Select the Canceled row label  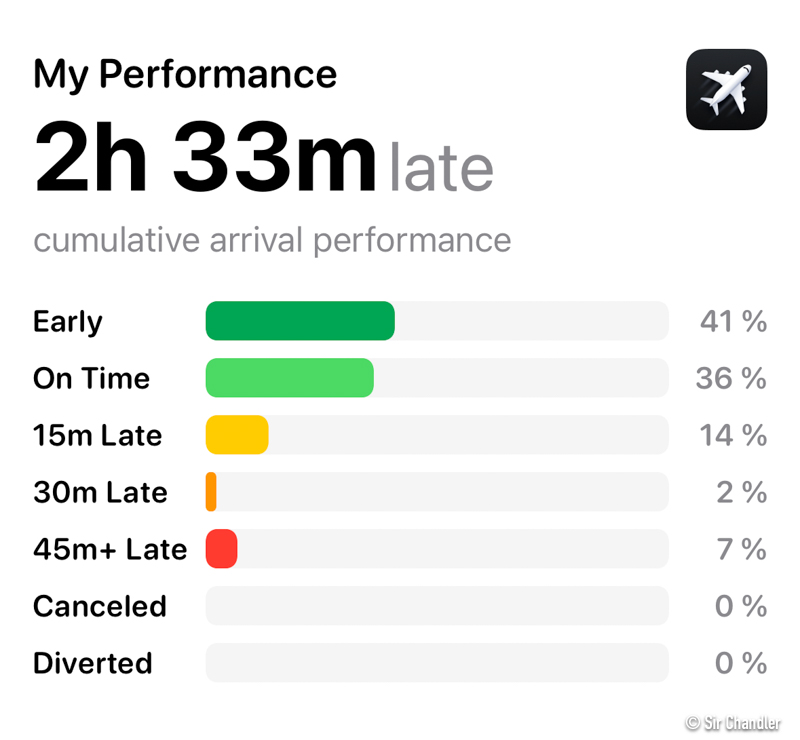[100, 607]
